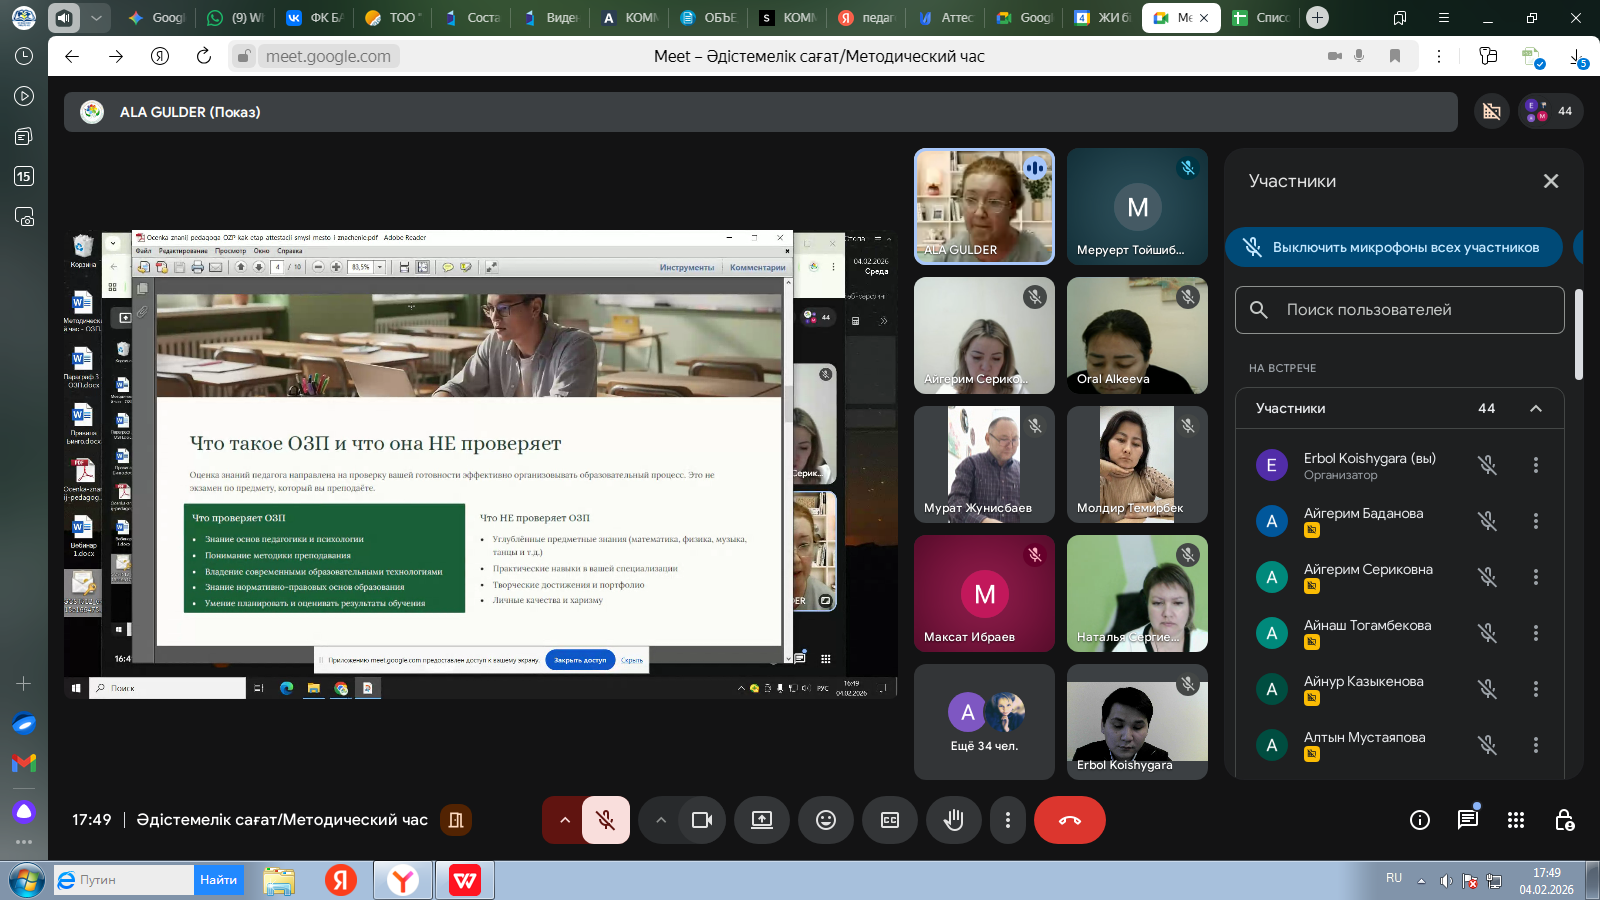Toggle the camera on or off

(702, 820)
